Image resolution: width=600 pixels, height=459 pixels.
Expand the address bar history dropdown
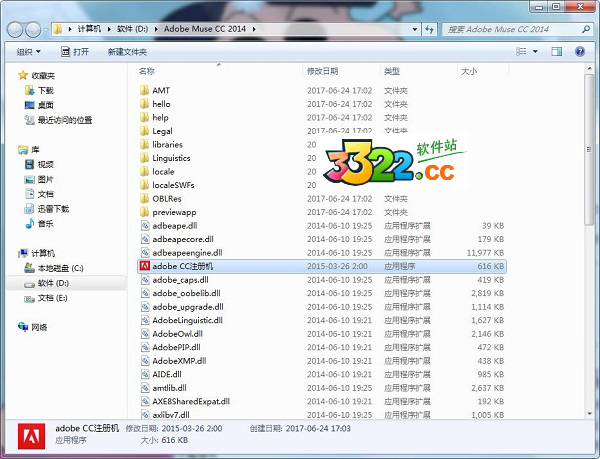415,29
